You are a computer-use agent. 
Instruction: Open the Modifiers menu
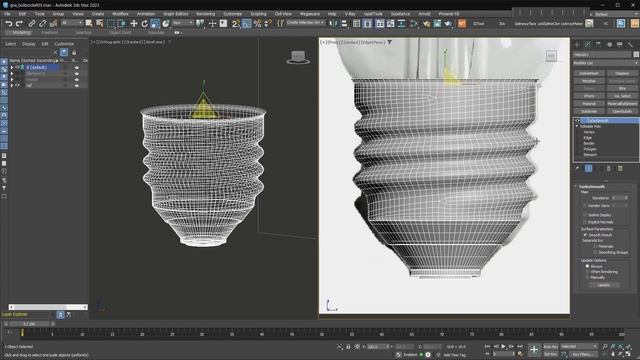click(x=120, y=14)
